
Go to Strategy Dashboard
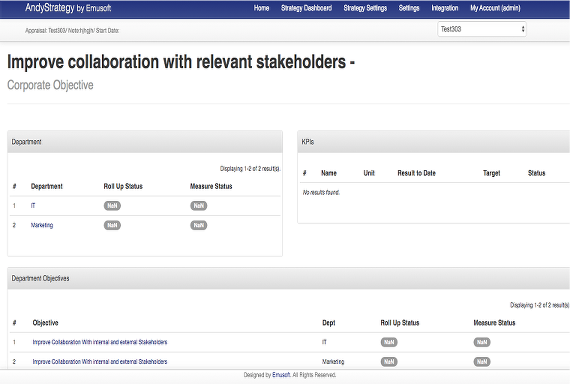(x=306, y=8)
